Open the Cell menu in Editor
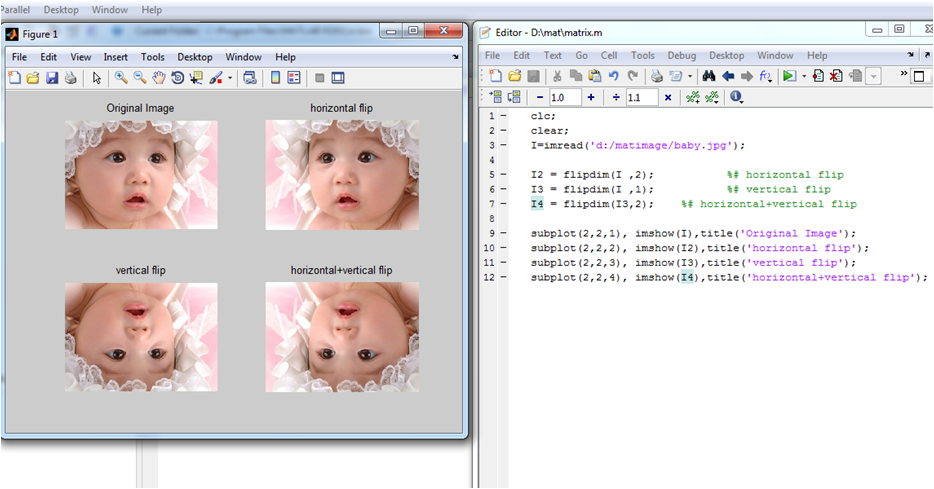The image size is (934, 489). [x=609, y=55]
